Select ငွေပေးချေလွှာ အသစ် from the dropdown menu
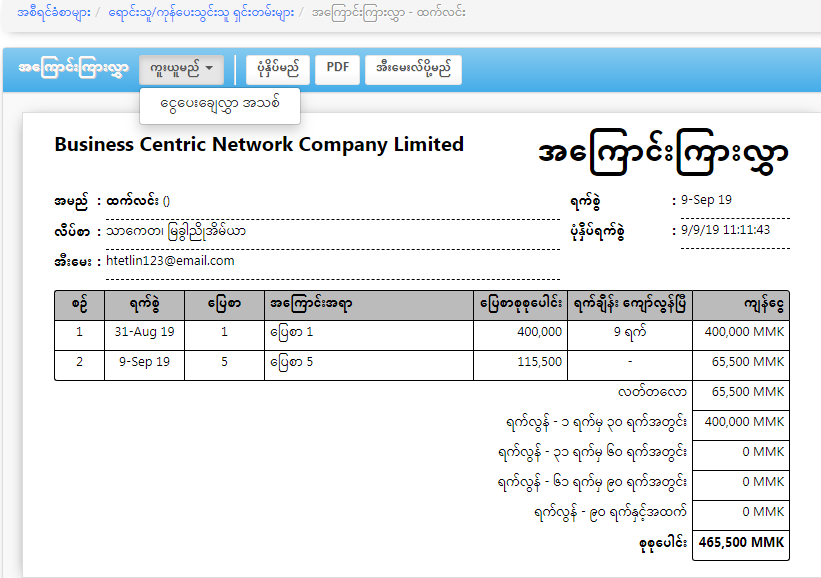This screenshot has height=578, width=821. point(220,104)
